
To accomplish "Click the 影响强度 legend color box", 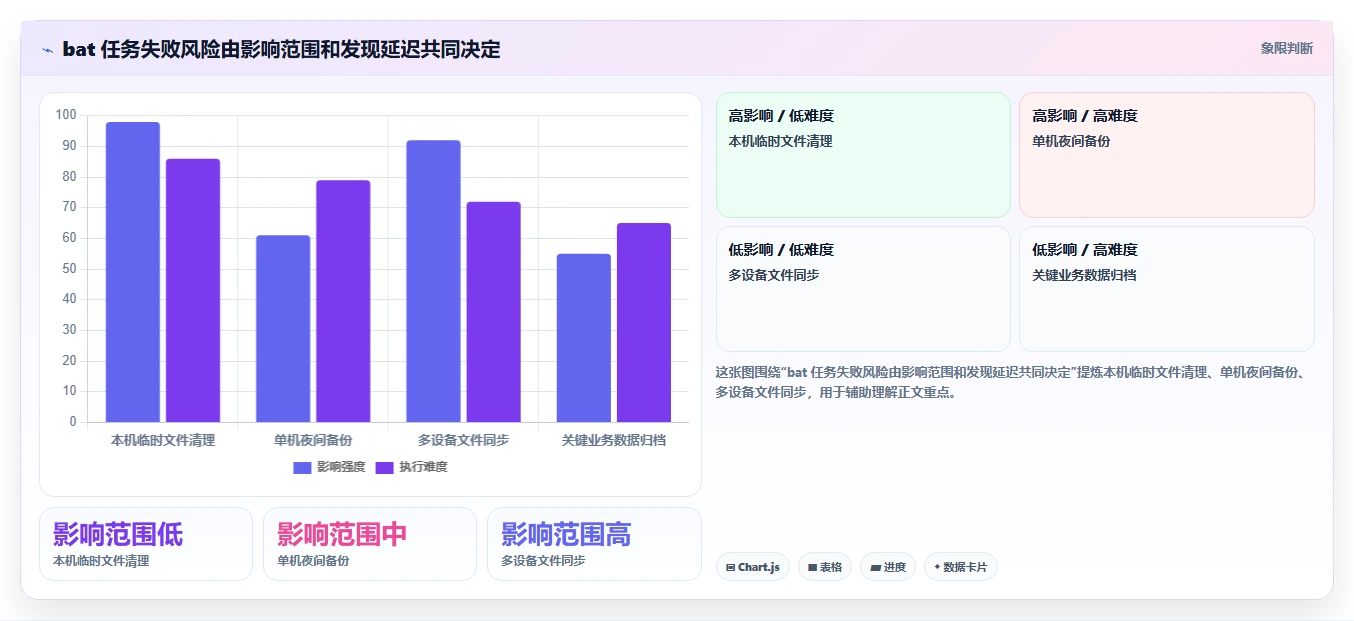I will (303, 467).
